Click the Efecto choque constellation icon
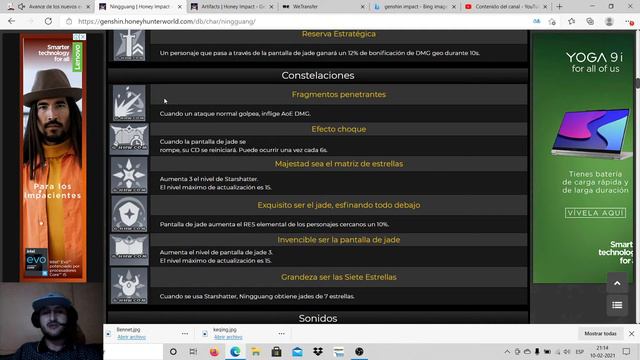Screen dimensions: 640x360 129,139
